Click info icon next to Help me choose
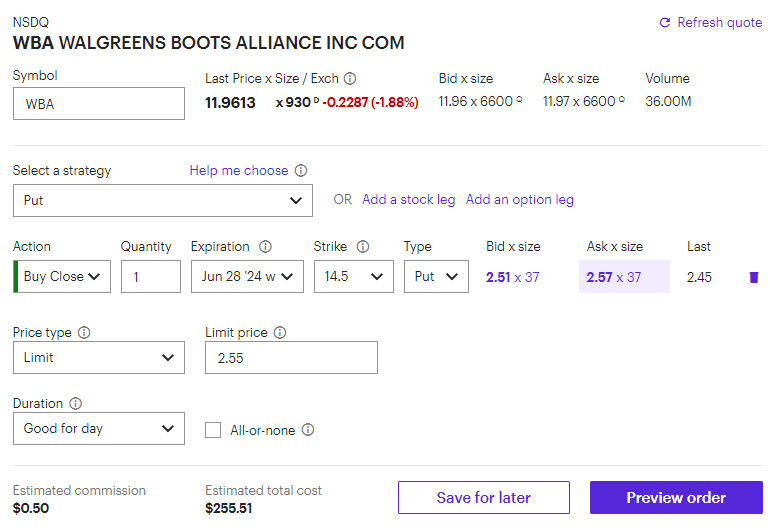Viewport: 770px width, 528px height. 301,171
